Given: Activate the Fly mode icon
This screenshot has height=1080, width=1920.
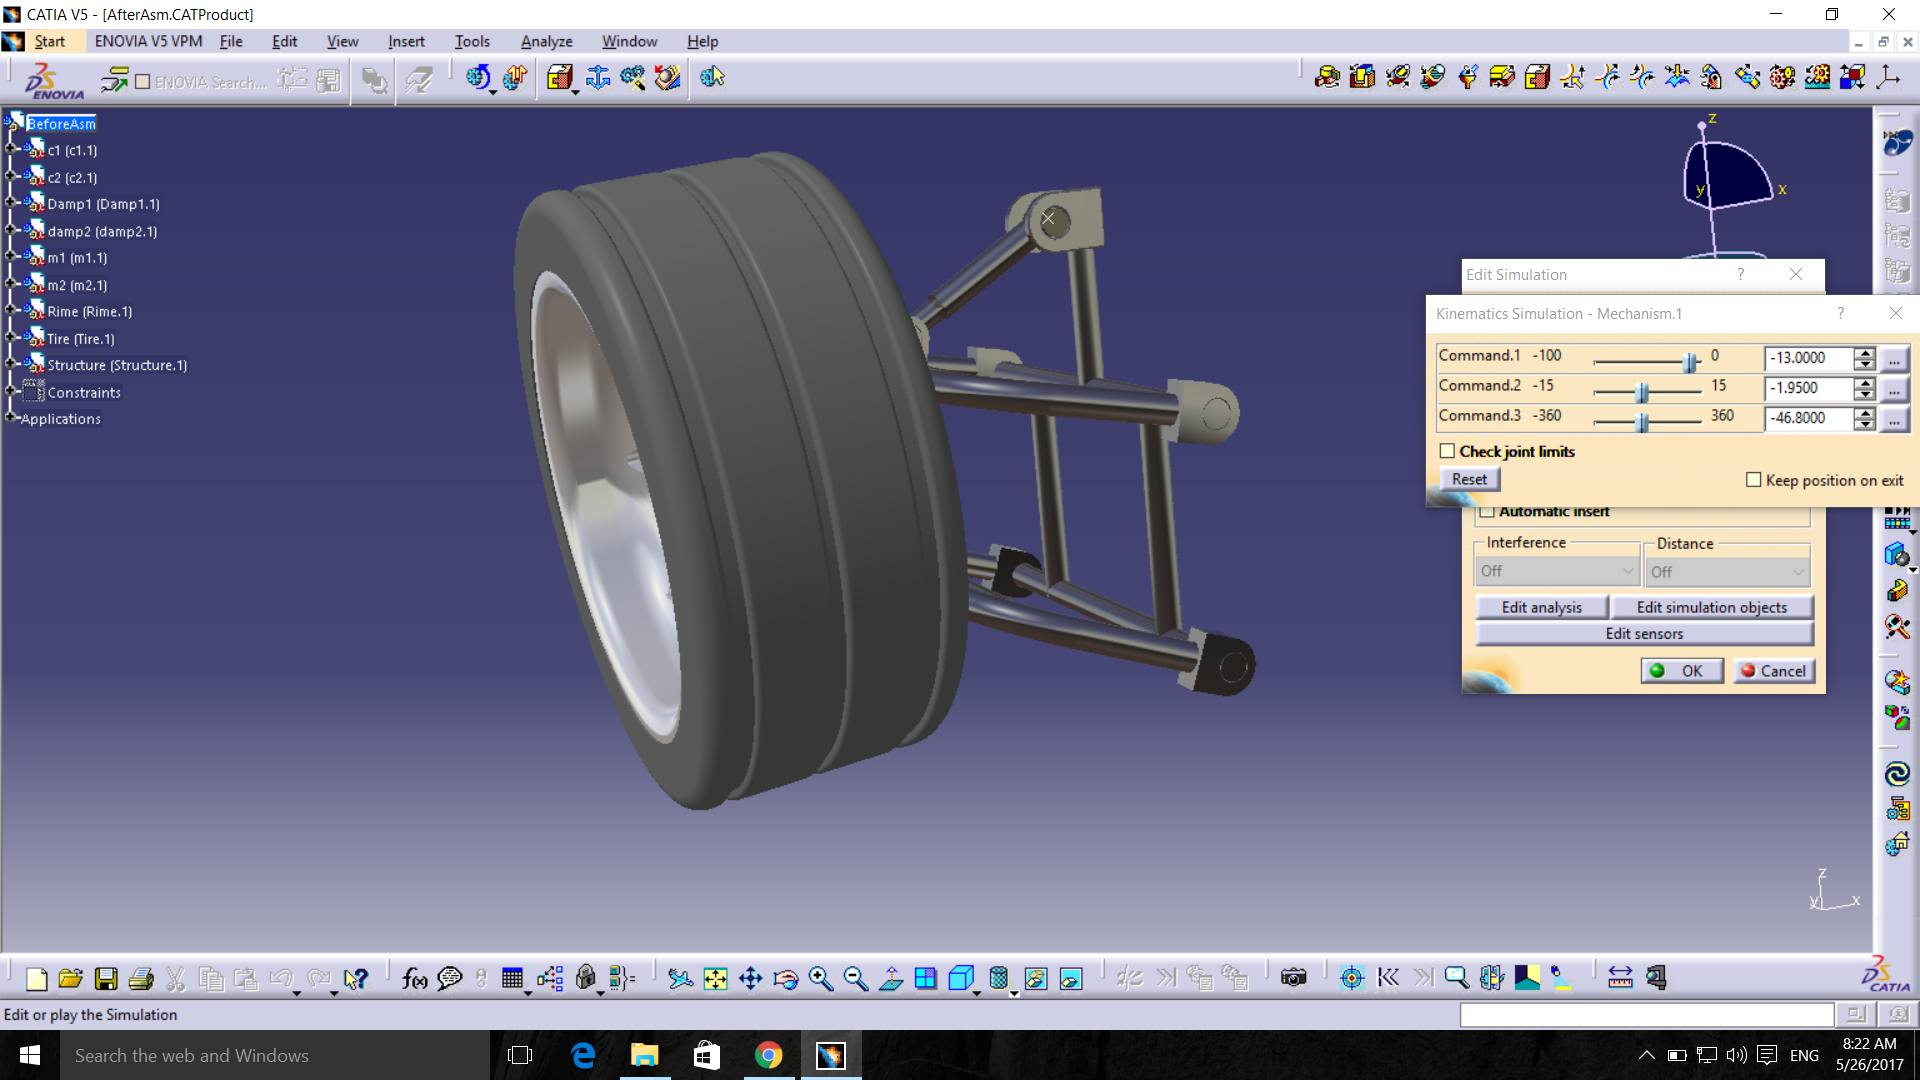Looking at the screenshot, I should [x=681, y=978].
